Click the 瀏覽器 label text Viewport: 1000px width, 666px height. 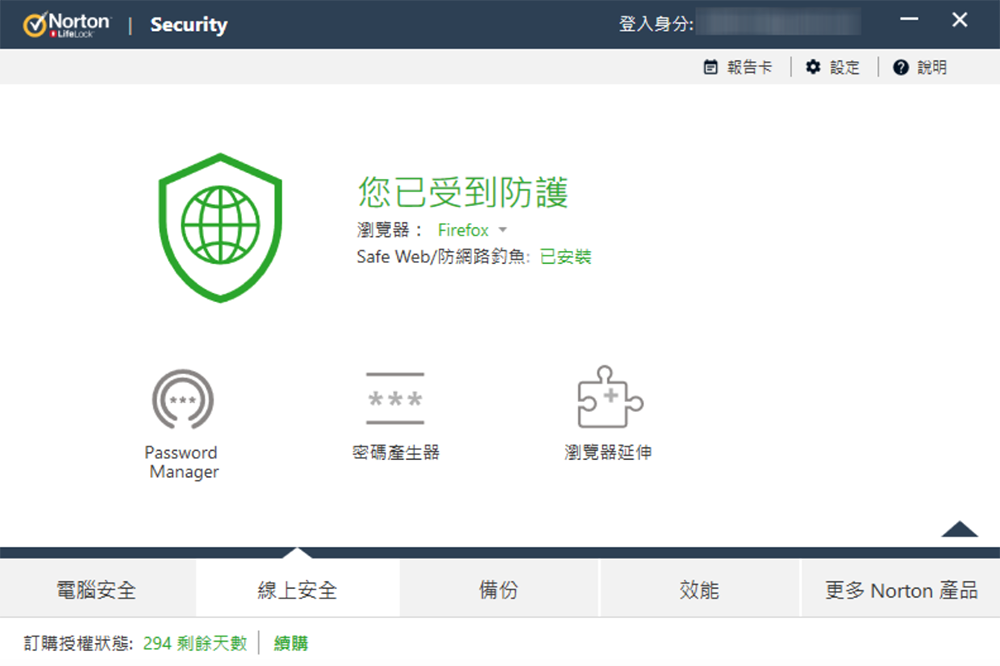pyautogui.click(x=388, y=230)
